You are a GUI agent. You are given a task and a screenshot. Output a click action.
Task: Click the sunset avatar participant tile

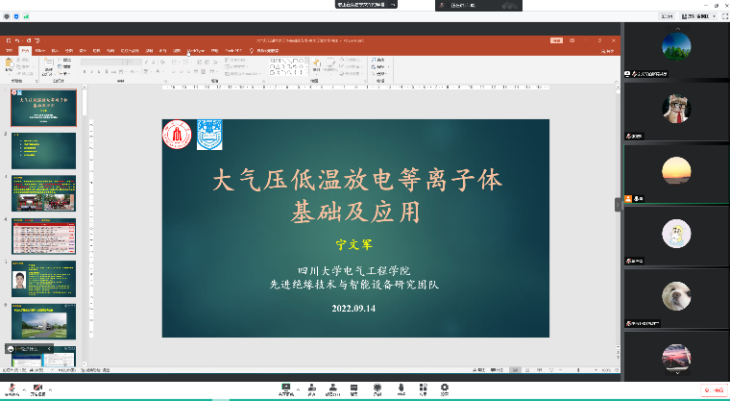pyautogui.click(x=676, y=170)
